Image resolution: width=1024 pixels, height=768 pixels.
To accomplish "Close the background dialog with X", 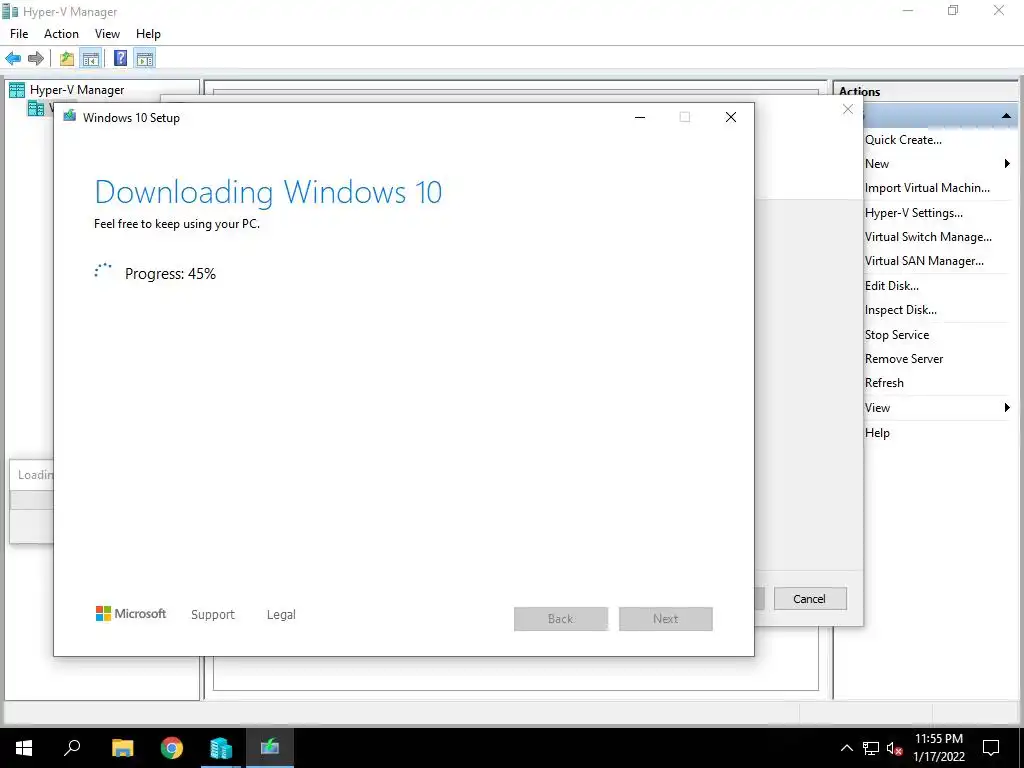I will pyautogui.click(x=848, y=109).
